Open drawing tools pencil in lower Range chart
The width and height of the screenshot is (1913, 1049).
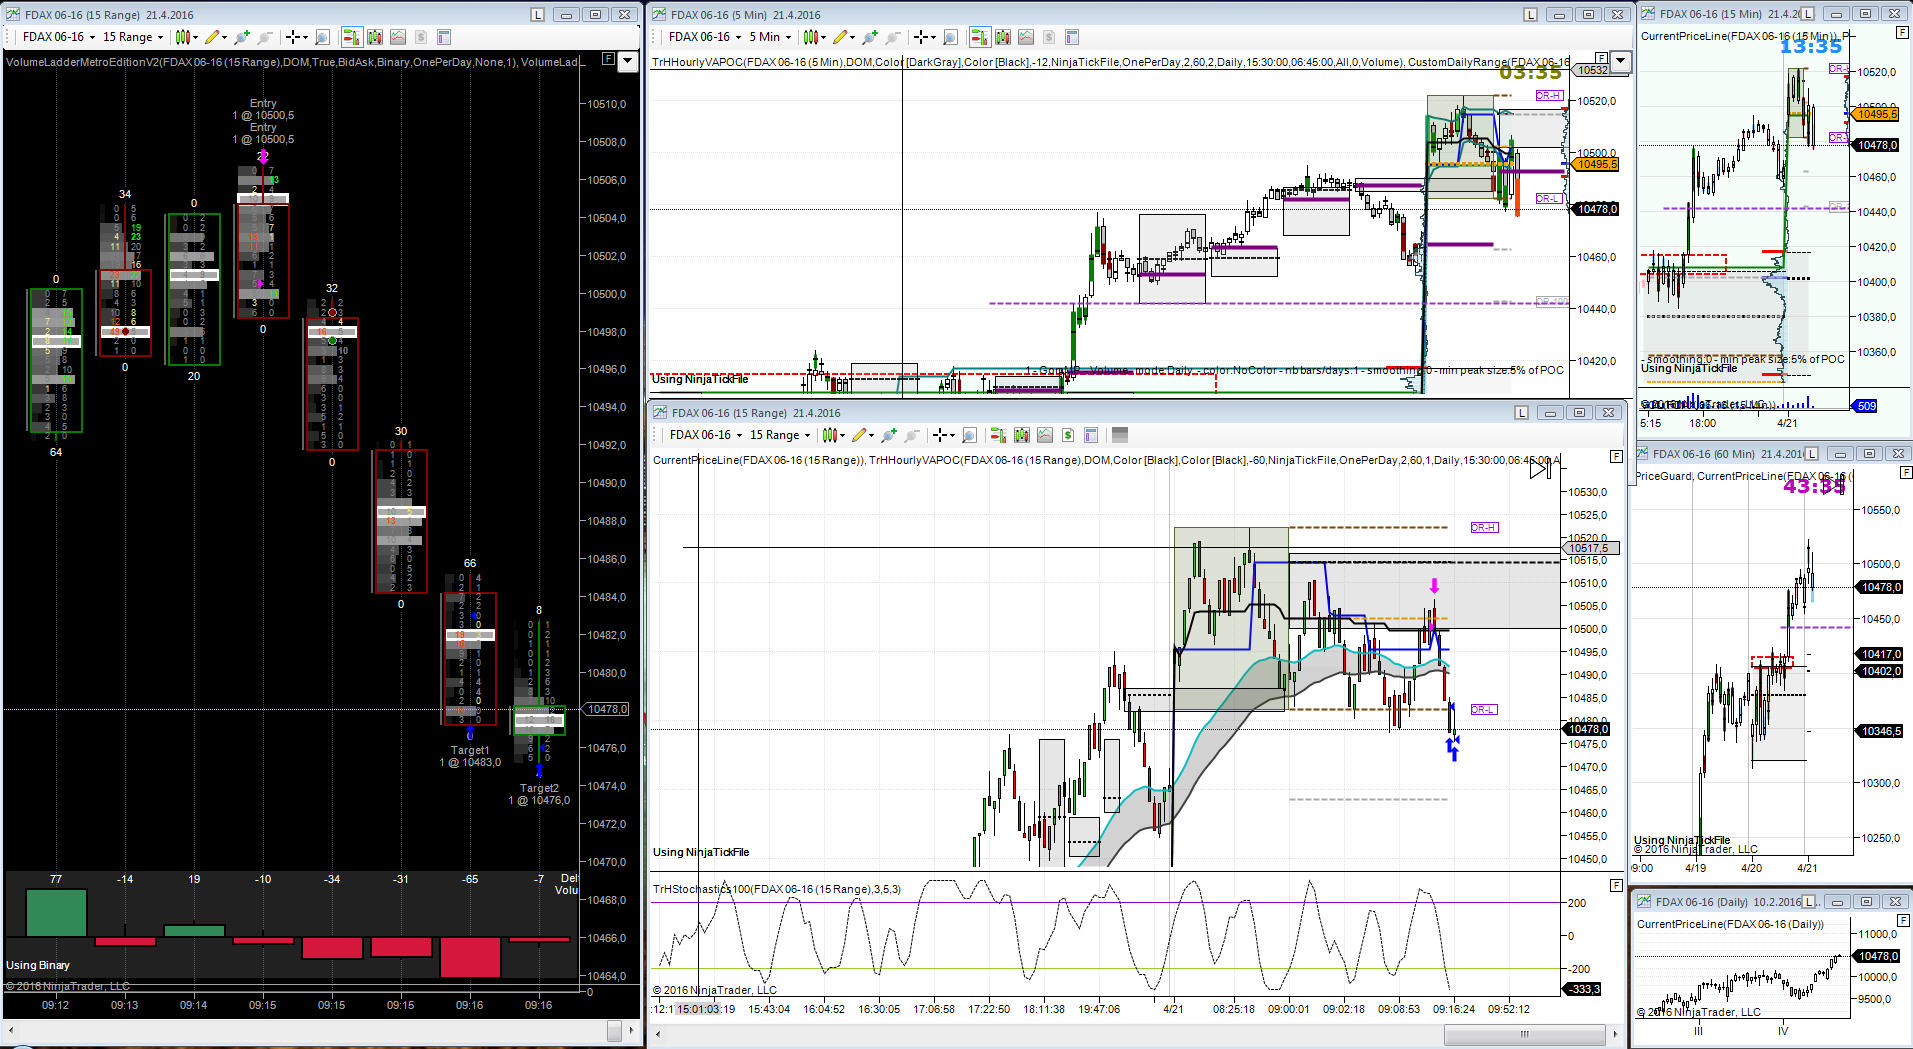(x=861, y=435)
